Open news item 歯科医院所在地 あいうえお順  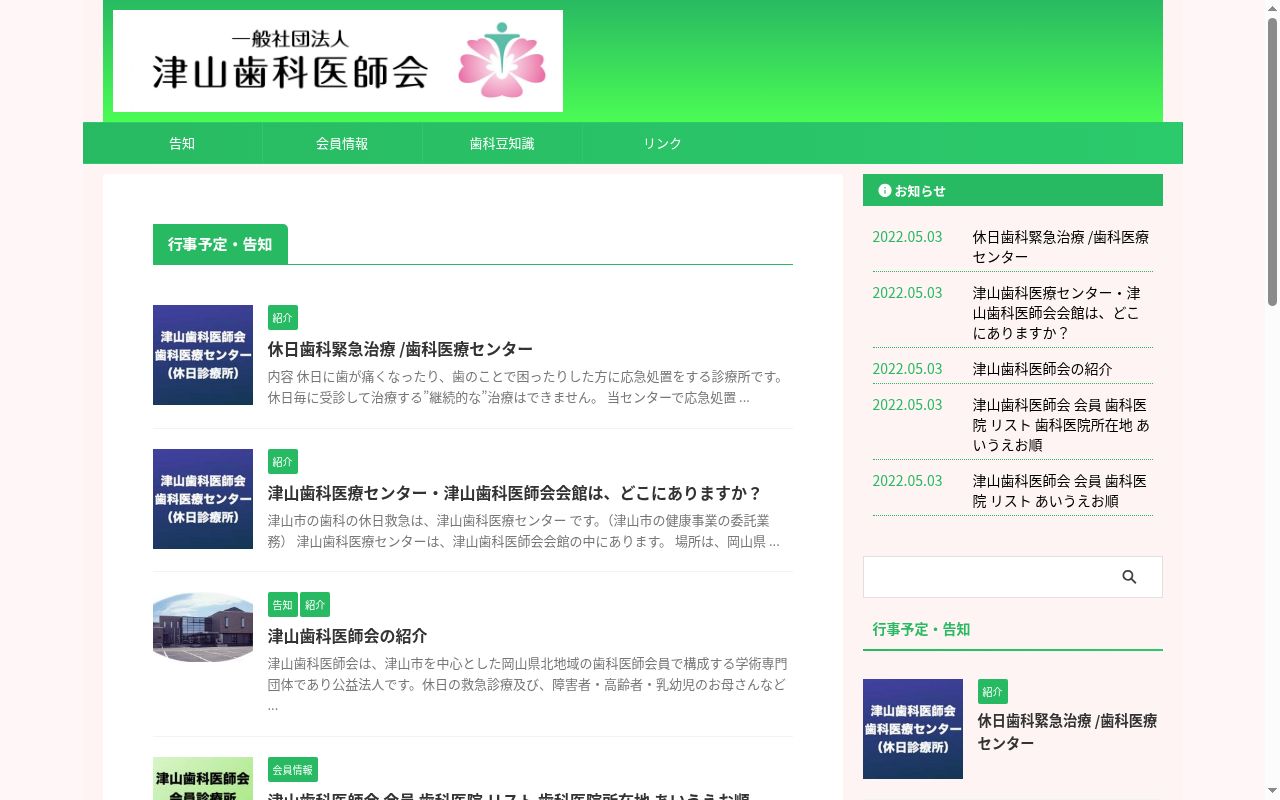pos(1061,425)
